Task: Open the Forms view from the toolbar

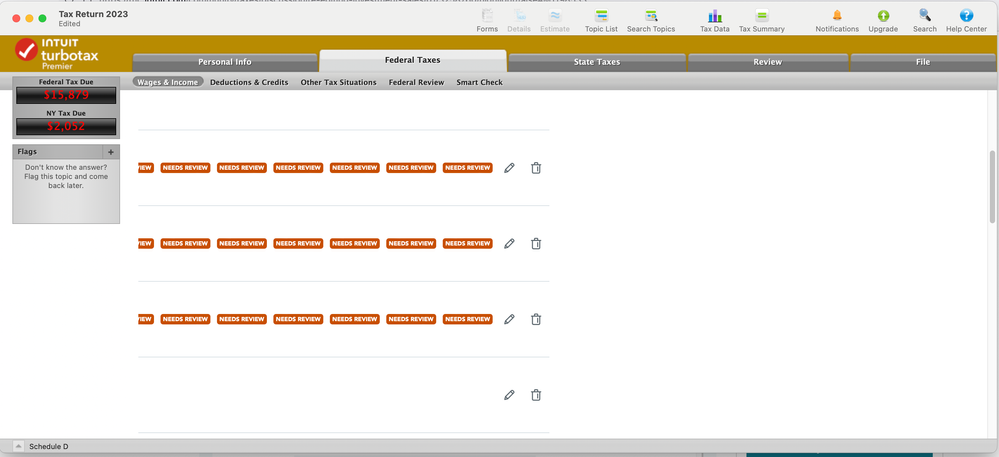Action: tap(487, 20)
